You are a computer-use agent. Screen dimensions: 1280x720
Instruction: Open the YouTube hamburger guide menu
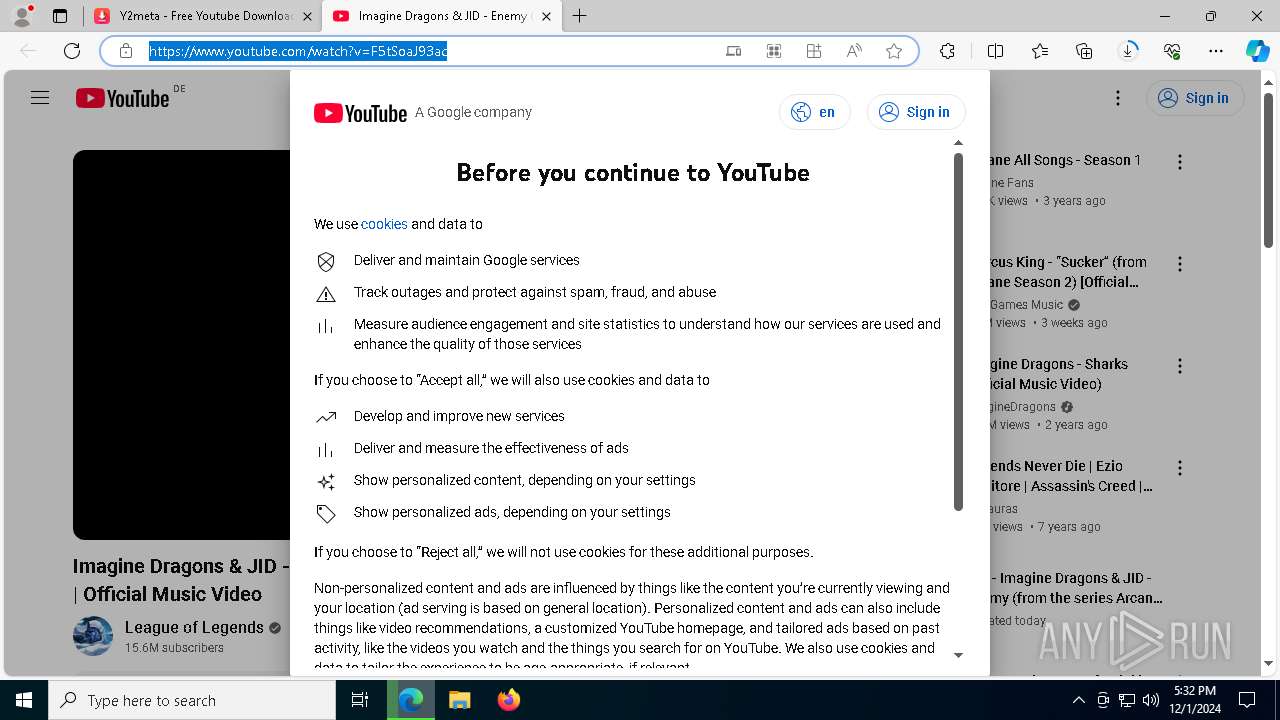click(40, 98)
